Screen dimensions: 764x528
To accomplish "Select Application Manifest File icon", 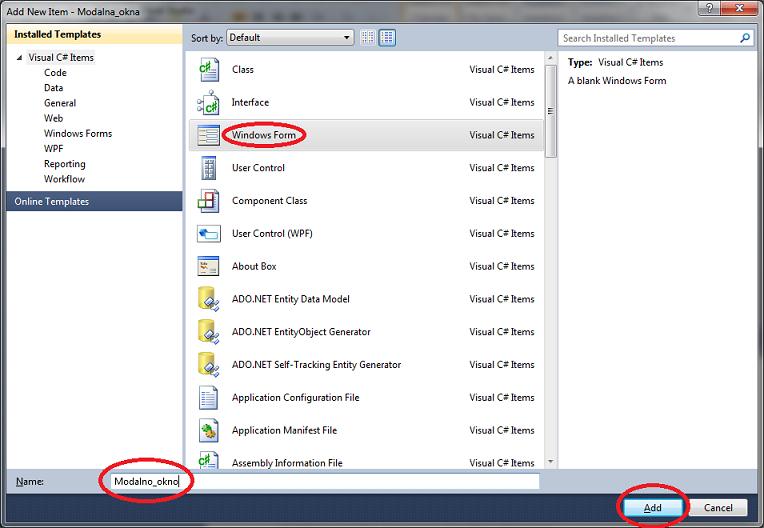I will pos(208,431).
